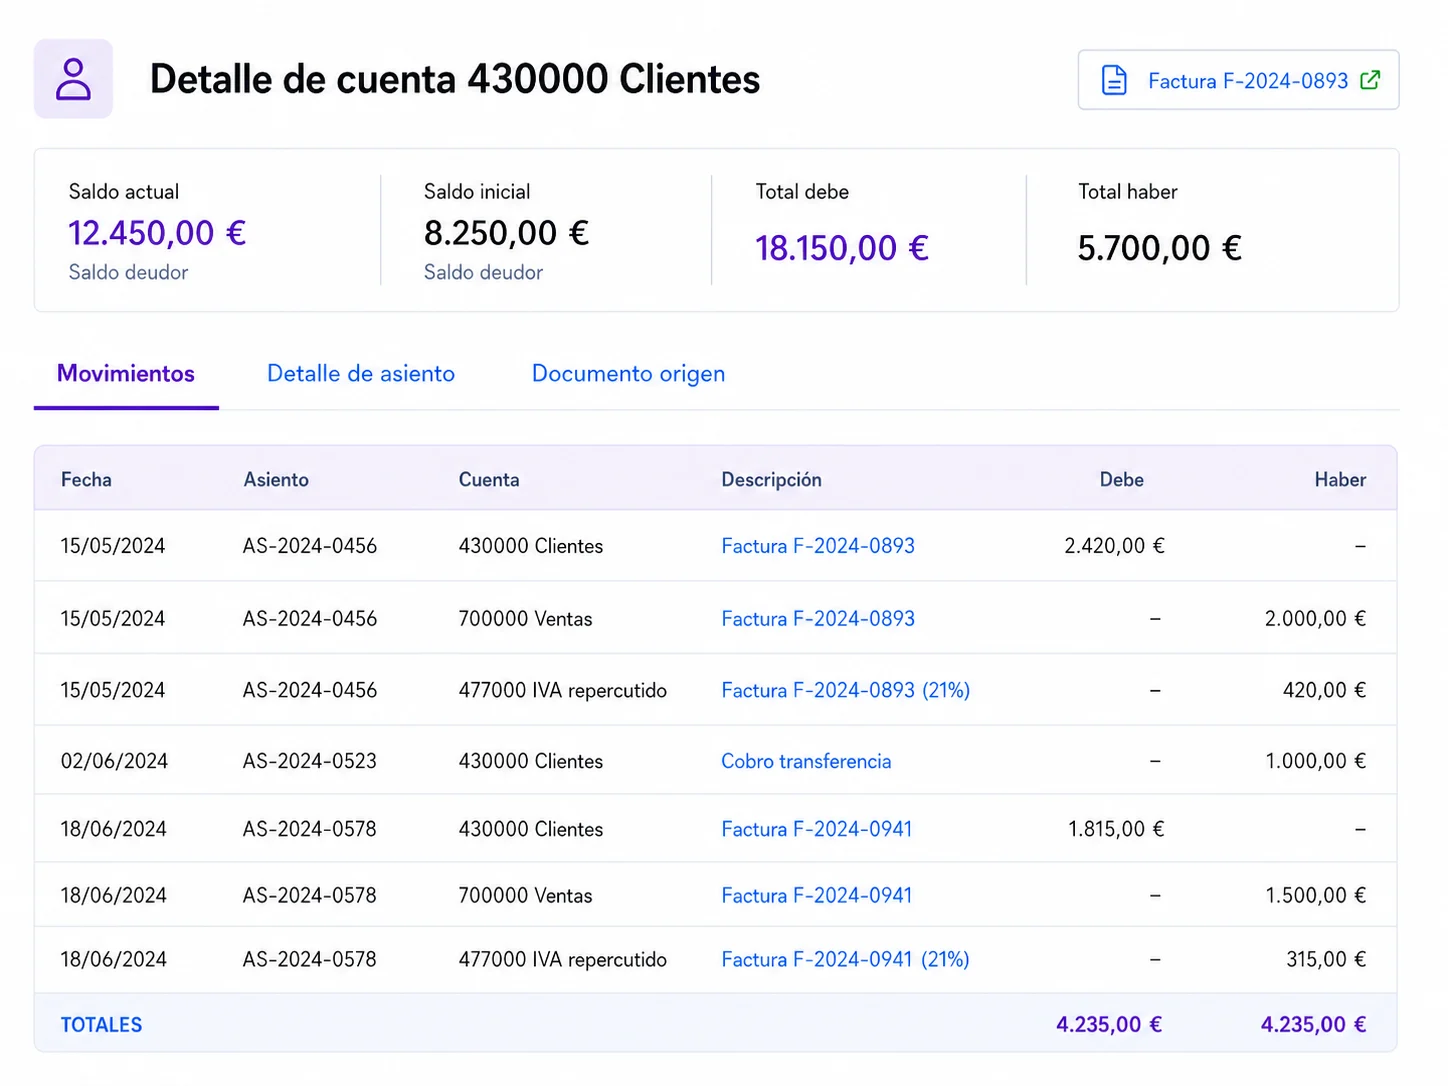Viewport: 1448px width, 1086px height.
Task: Click the Cuenta column header
Action: coord(489,480)
